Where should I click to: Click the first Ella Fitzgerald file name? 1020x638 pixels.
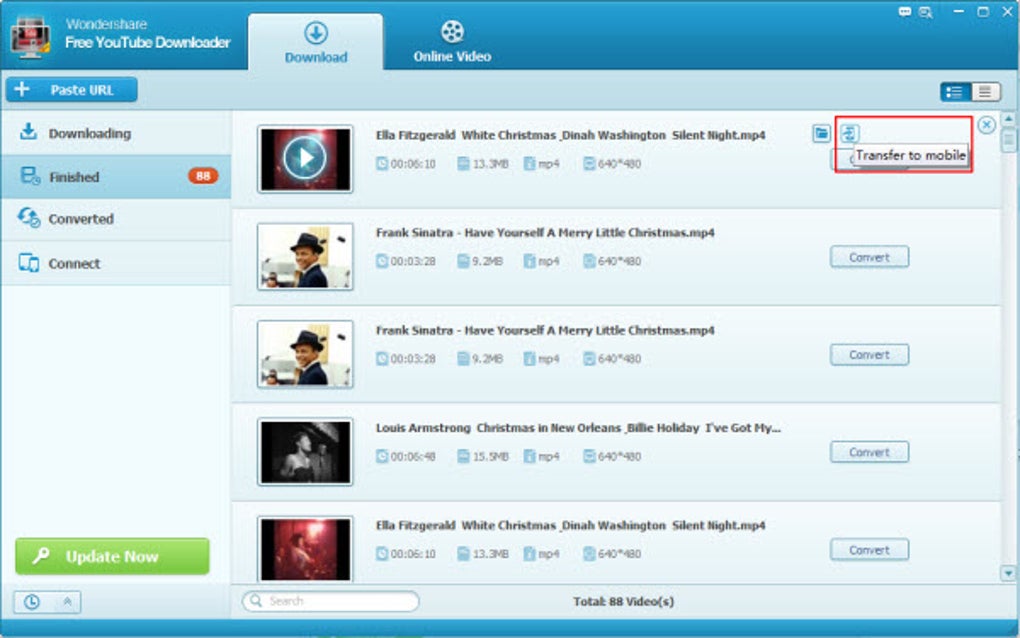point(570,135)
